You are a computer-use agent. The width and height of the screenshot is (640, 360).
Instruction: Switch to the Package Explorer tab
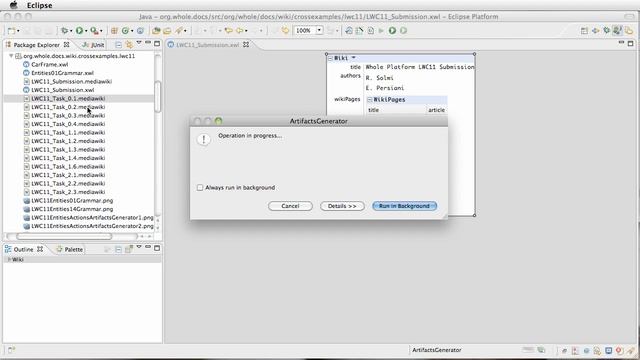pyautogui.click(x=37, y=45)
